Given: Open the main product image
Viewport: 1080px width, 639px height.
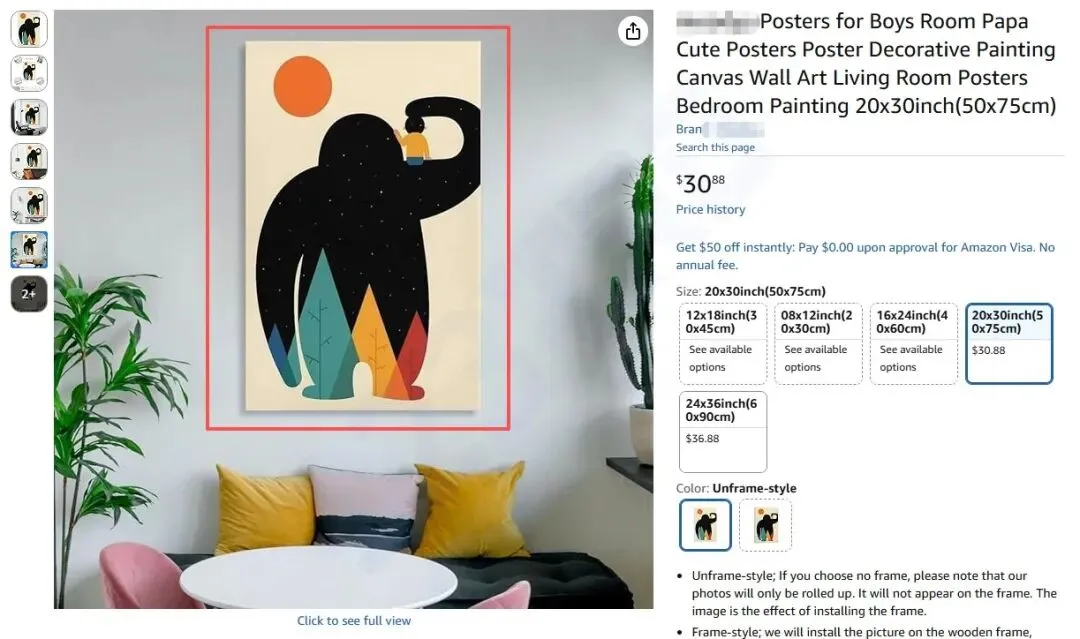Looking at the screenshot, I should [354, 309].
